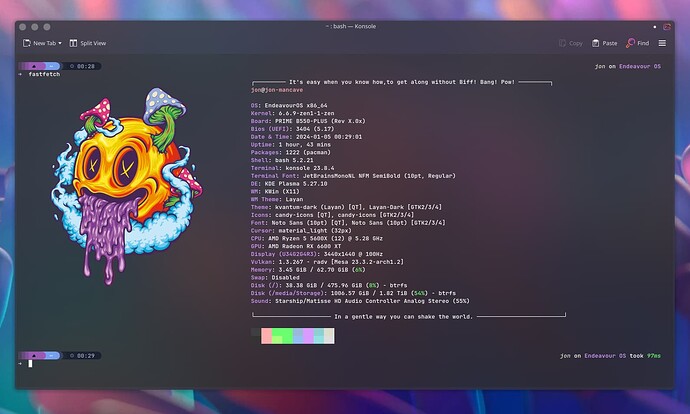
Task: Click the red window control at title bar right
Action: (x=667, y=27)
